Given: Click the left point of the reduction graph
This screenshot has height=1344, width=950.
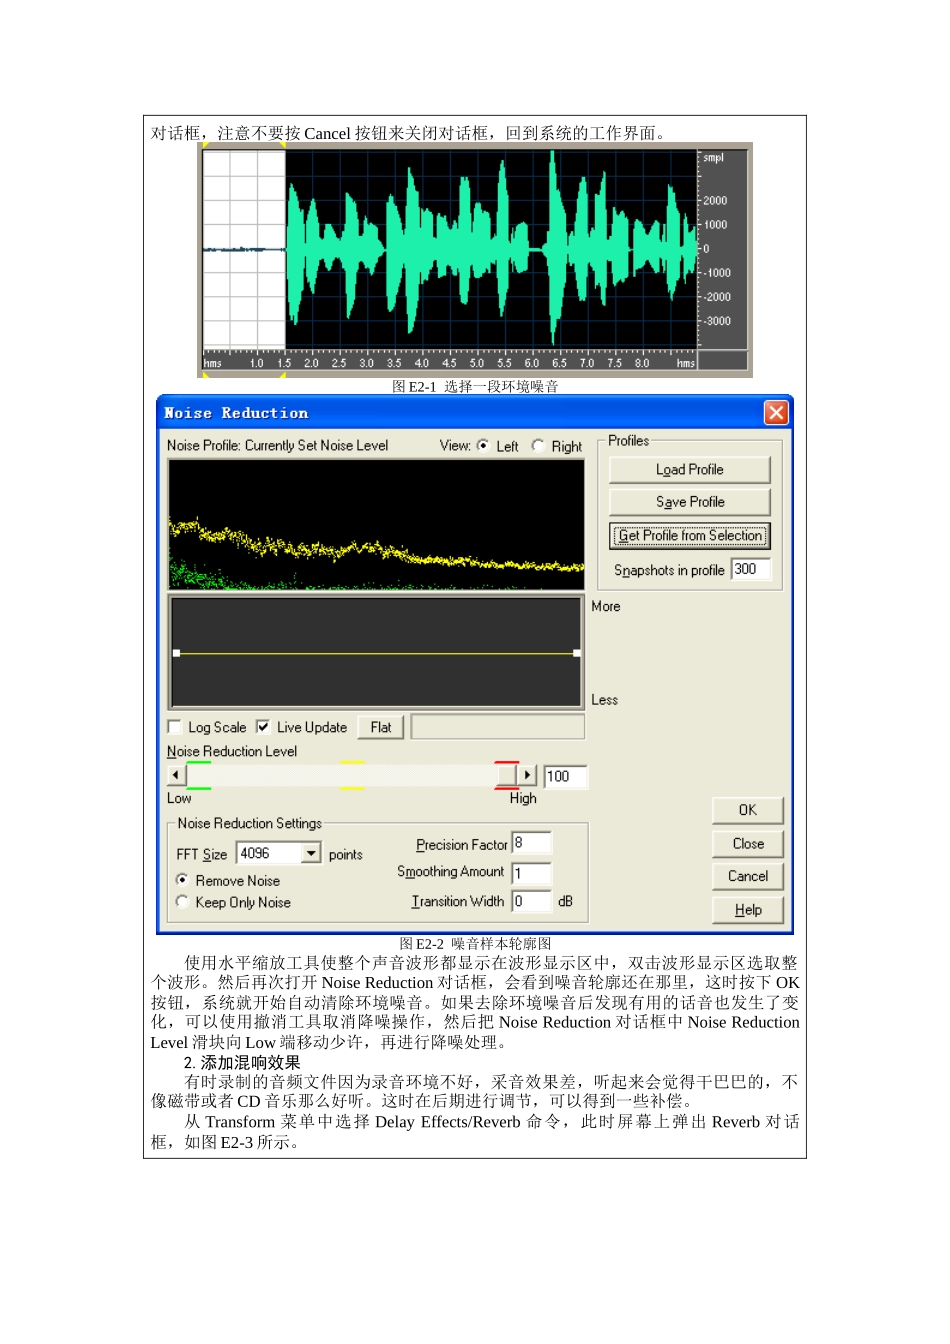Looking at the screenshot, I should coord(177,653).
